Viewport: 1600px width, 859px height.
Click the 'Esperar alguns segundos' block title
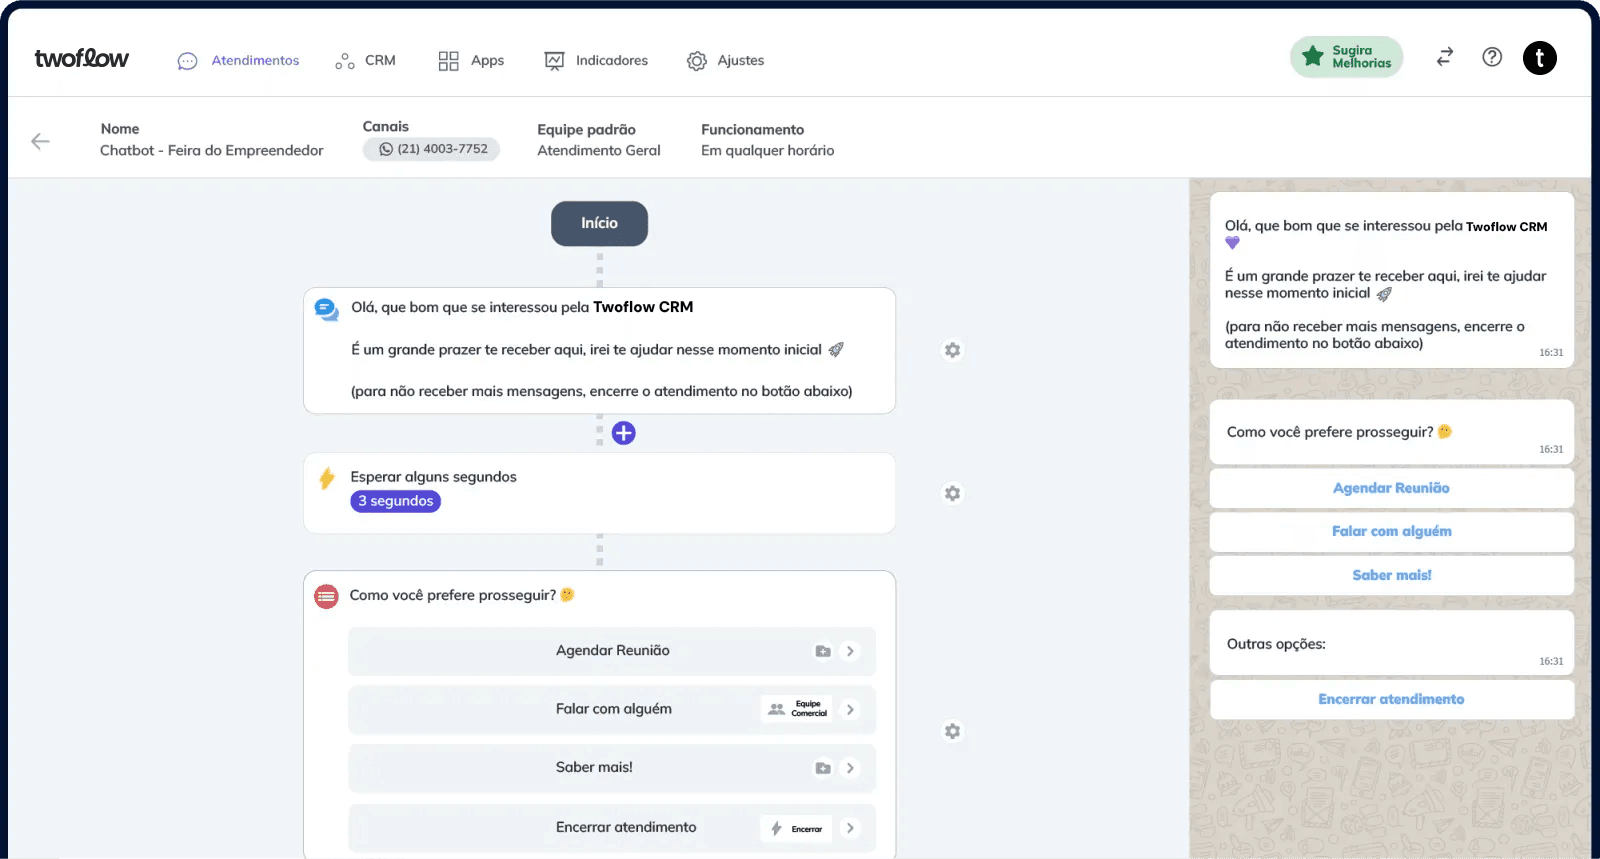[x=433, y=477]
